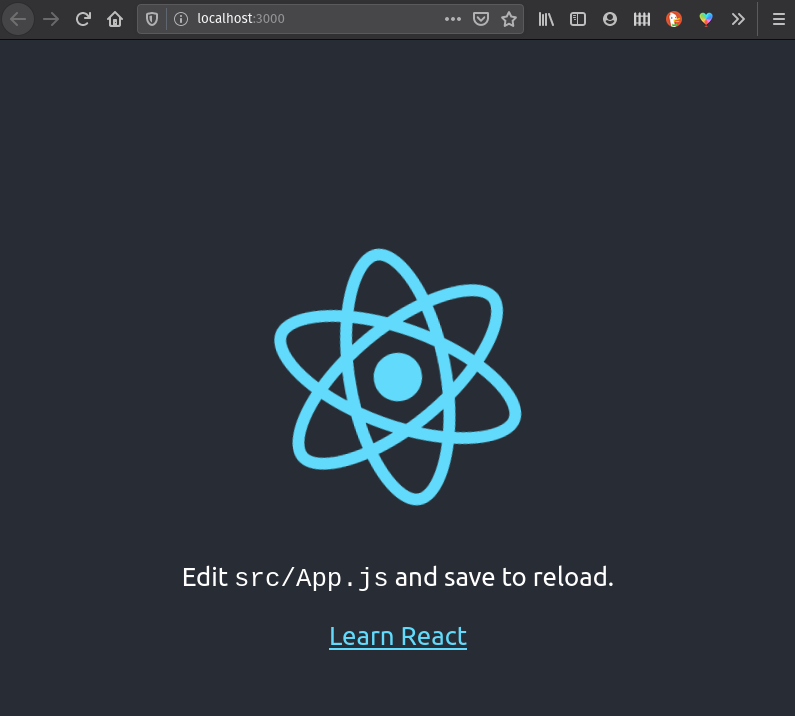Open the Firefox hamburger menu
Viewport: 795px width, 716px height.
(779, 19)
